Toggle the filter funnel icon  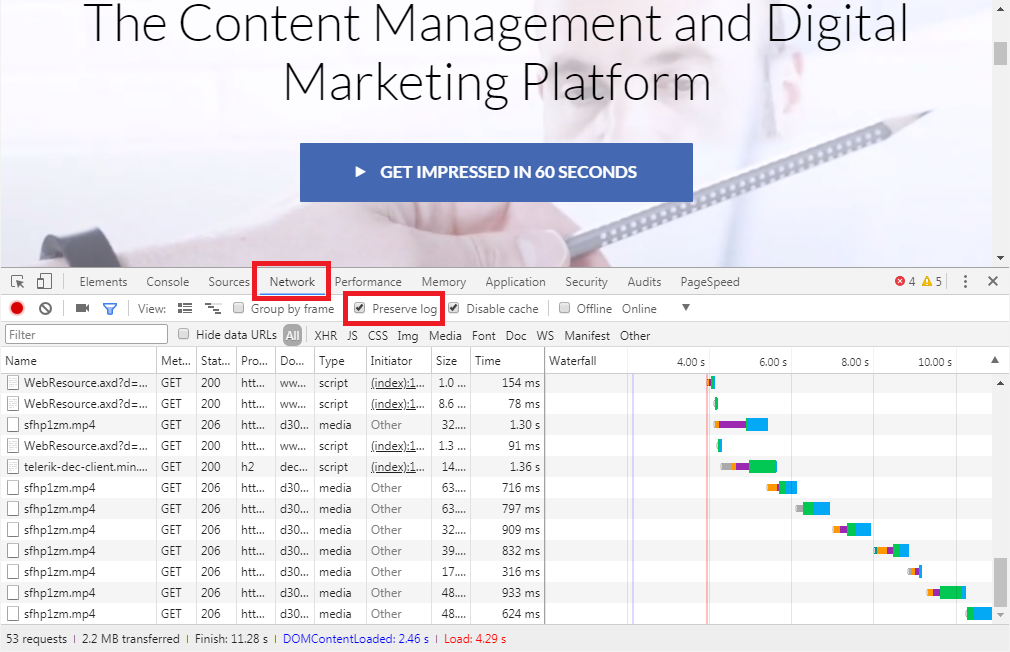point(110,309)
